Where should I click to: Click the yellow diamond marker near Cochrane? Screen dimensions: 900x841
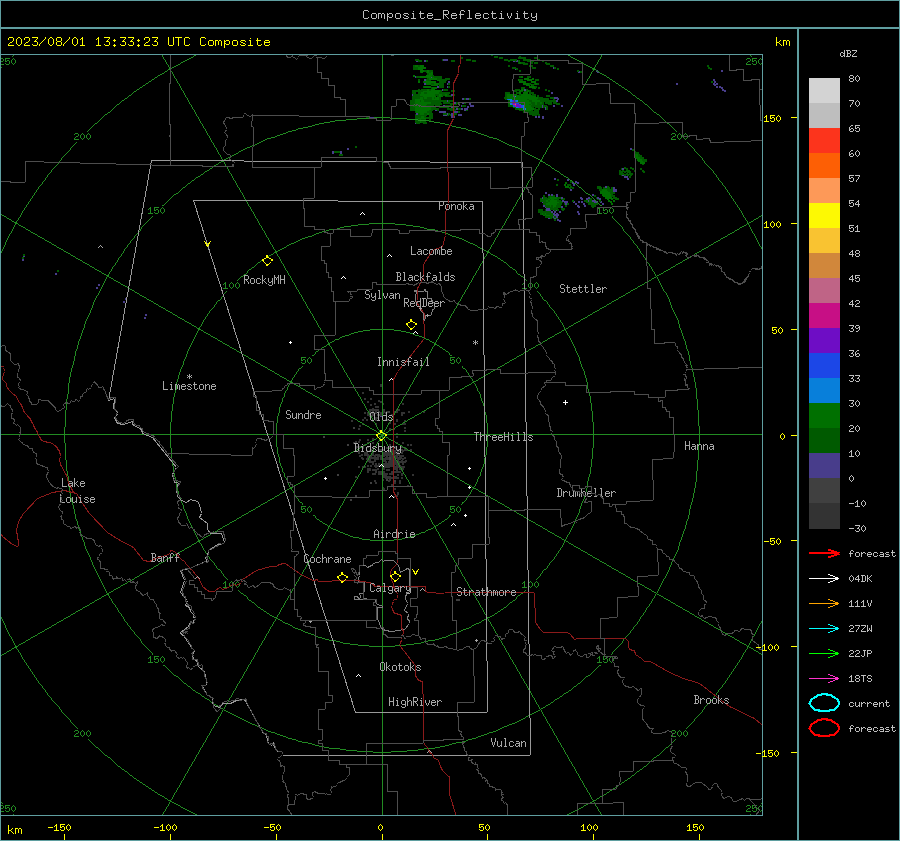click(343, 578)
